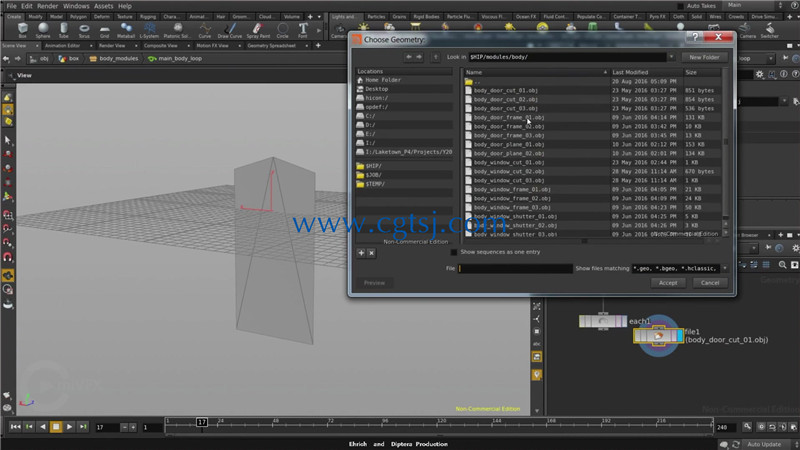The width and height of the screenshot is (800, 450).
Task: Click the Accept button
Action: 668,283
